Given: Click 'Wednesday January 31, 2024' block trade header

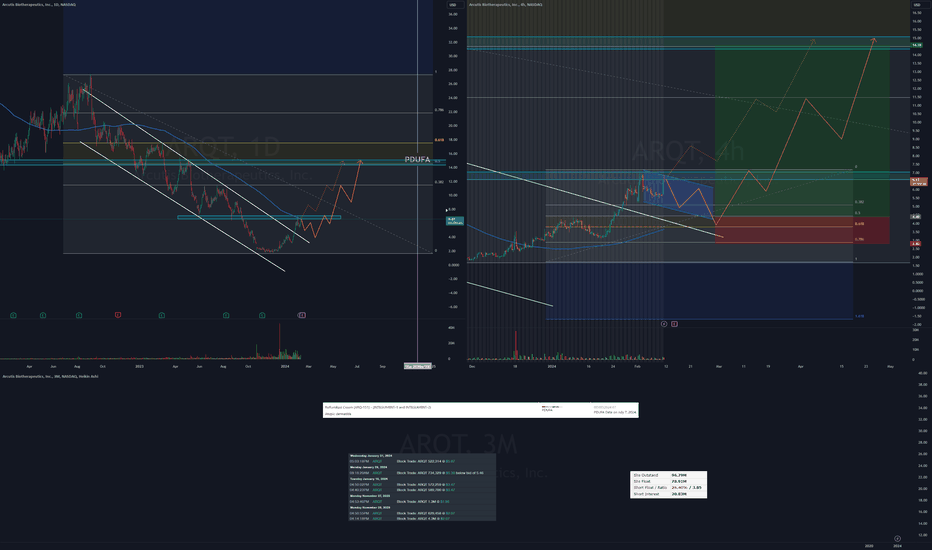Looking at the screenshot, I should pos(371,455).
